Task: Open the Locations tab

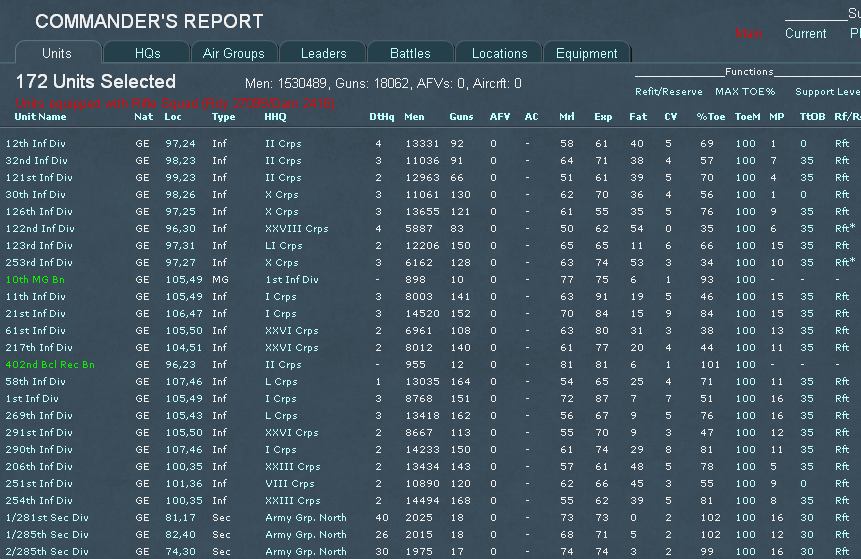Action: point(499,53)
